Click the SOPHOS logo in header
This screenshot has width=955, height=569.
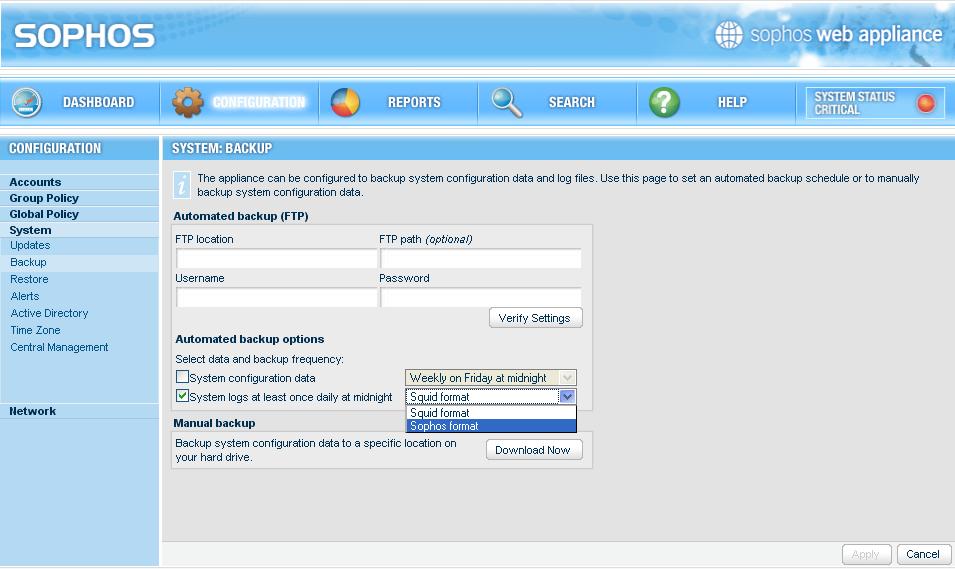click(85, 36)
